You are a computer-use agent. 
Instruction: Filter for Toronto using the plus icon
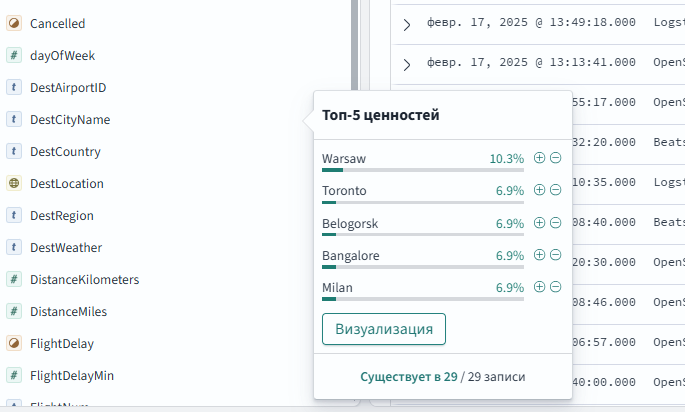click(540, 190)
